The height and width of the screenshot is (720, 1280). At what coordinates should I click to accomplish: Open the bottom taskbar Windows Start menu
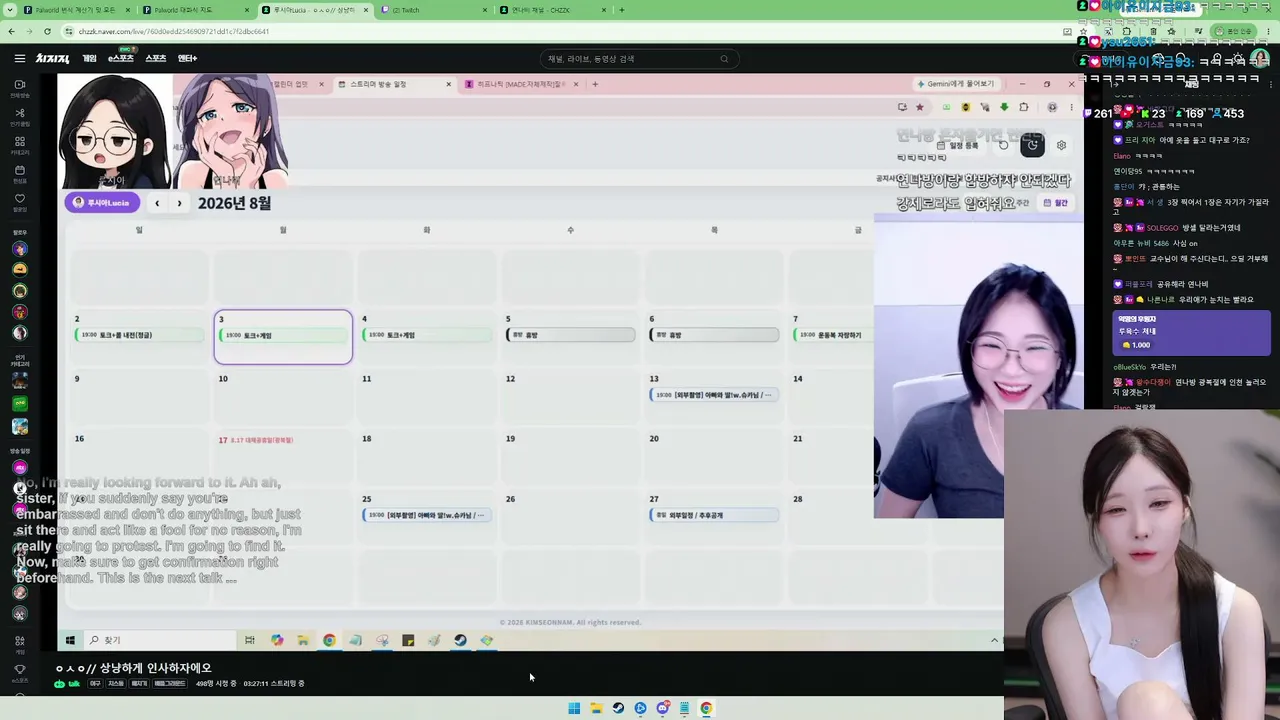pos(574,708)
